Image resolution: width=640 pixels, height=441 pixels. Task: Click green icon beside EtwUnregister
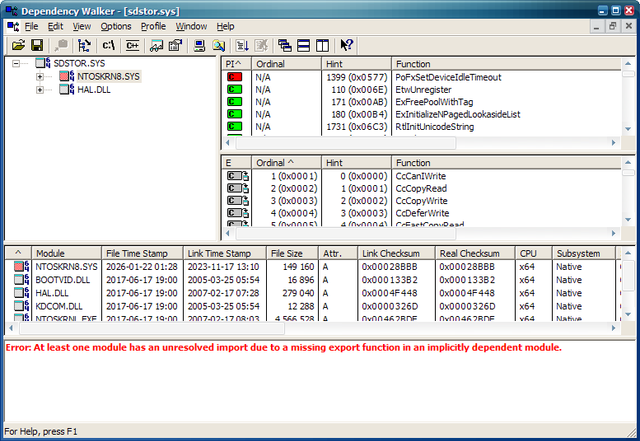tap(234, 89)
